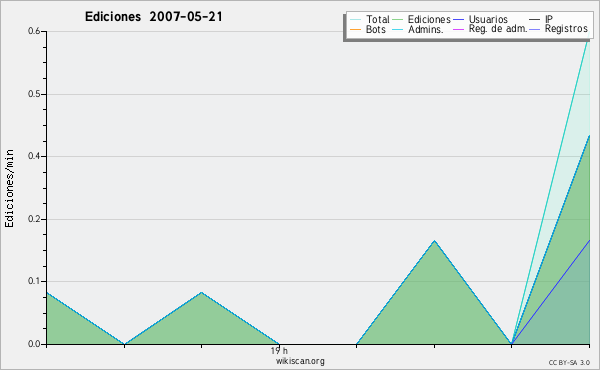Click the chart title Ediciones 2007-05-21

pos(153,17)
